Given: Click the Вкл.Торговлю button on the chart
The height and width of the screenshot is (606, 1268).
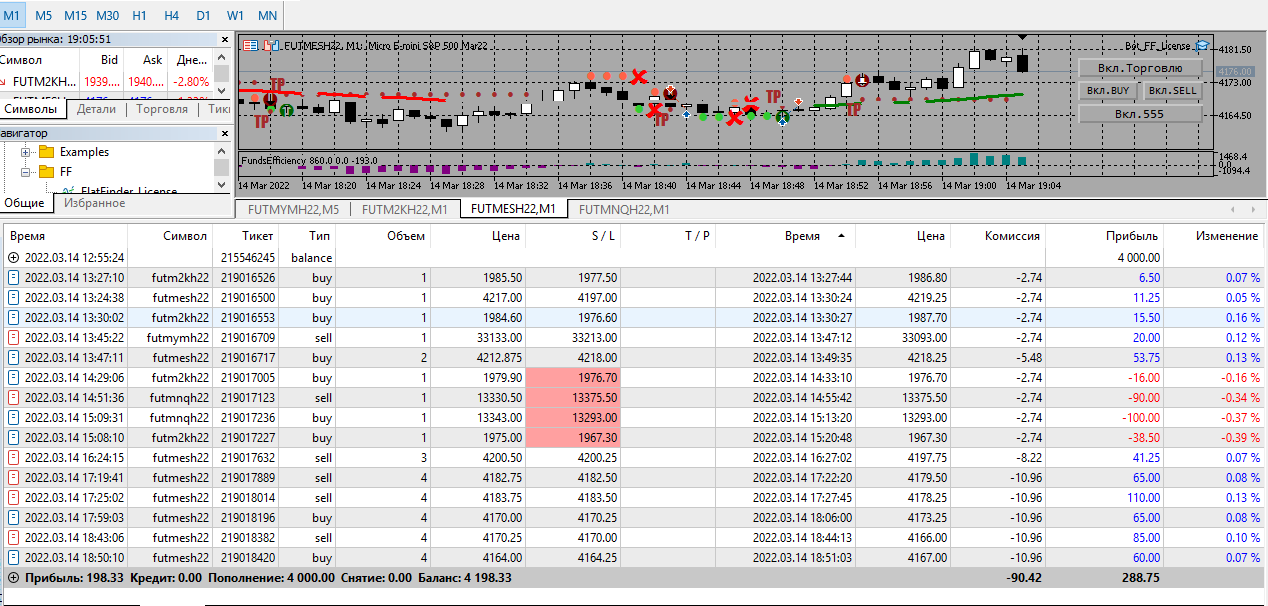Looking at the screenshot, I should pos(1140,68).
